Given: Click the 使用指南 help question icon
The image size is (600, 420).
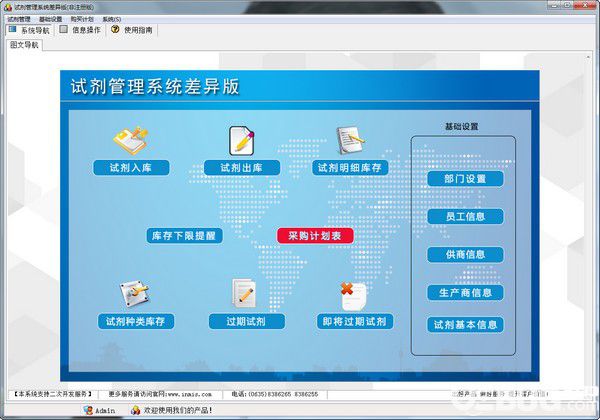Looking at the screenshot, I should click(115, 29).
